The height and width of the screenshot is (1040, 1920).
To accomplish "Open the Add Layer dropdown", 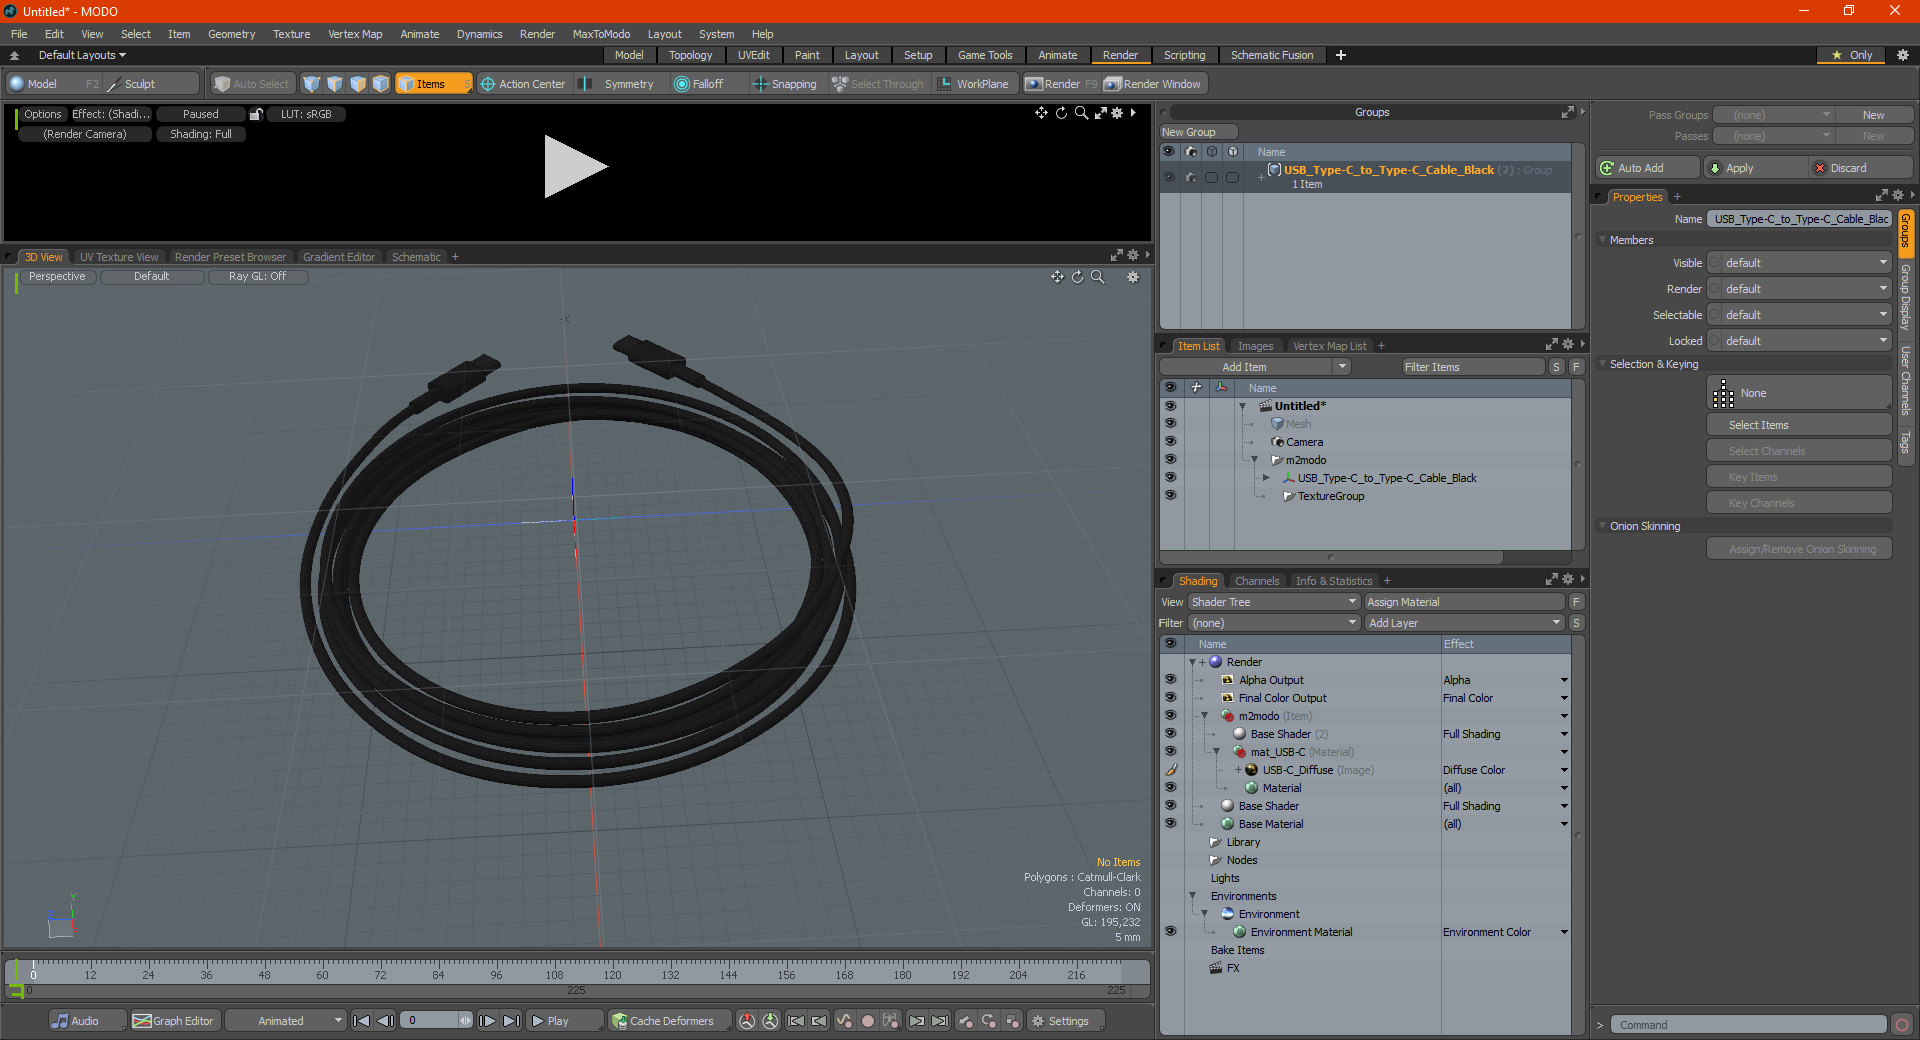I will coord(1464,623).
